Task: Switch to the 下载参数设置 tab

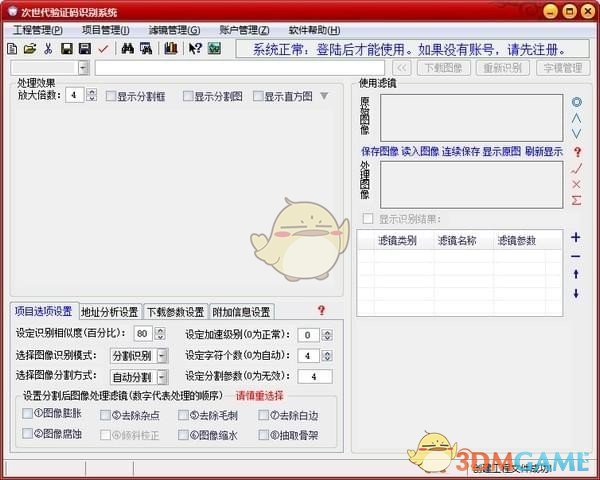Action: 175,311
